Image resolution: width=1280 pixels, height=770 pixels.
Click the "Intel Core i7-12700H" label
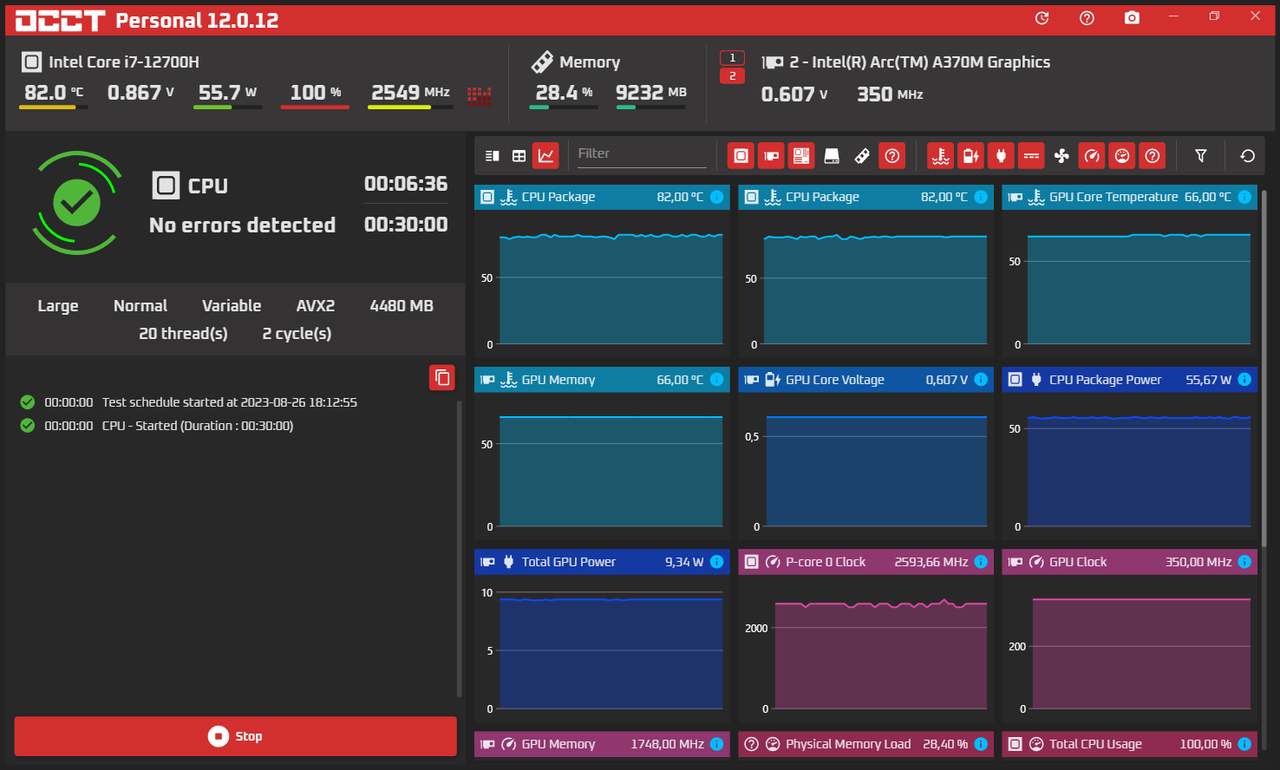tap(124, 62)
